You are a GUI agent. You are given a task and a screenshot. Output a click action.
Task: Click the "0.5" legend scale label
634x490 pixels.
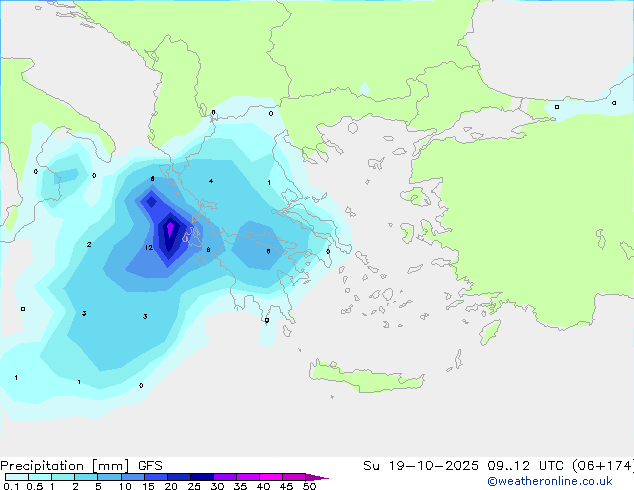pos(35,486)
